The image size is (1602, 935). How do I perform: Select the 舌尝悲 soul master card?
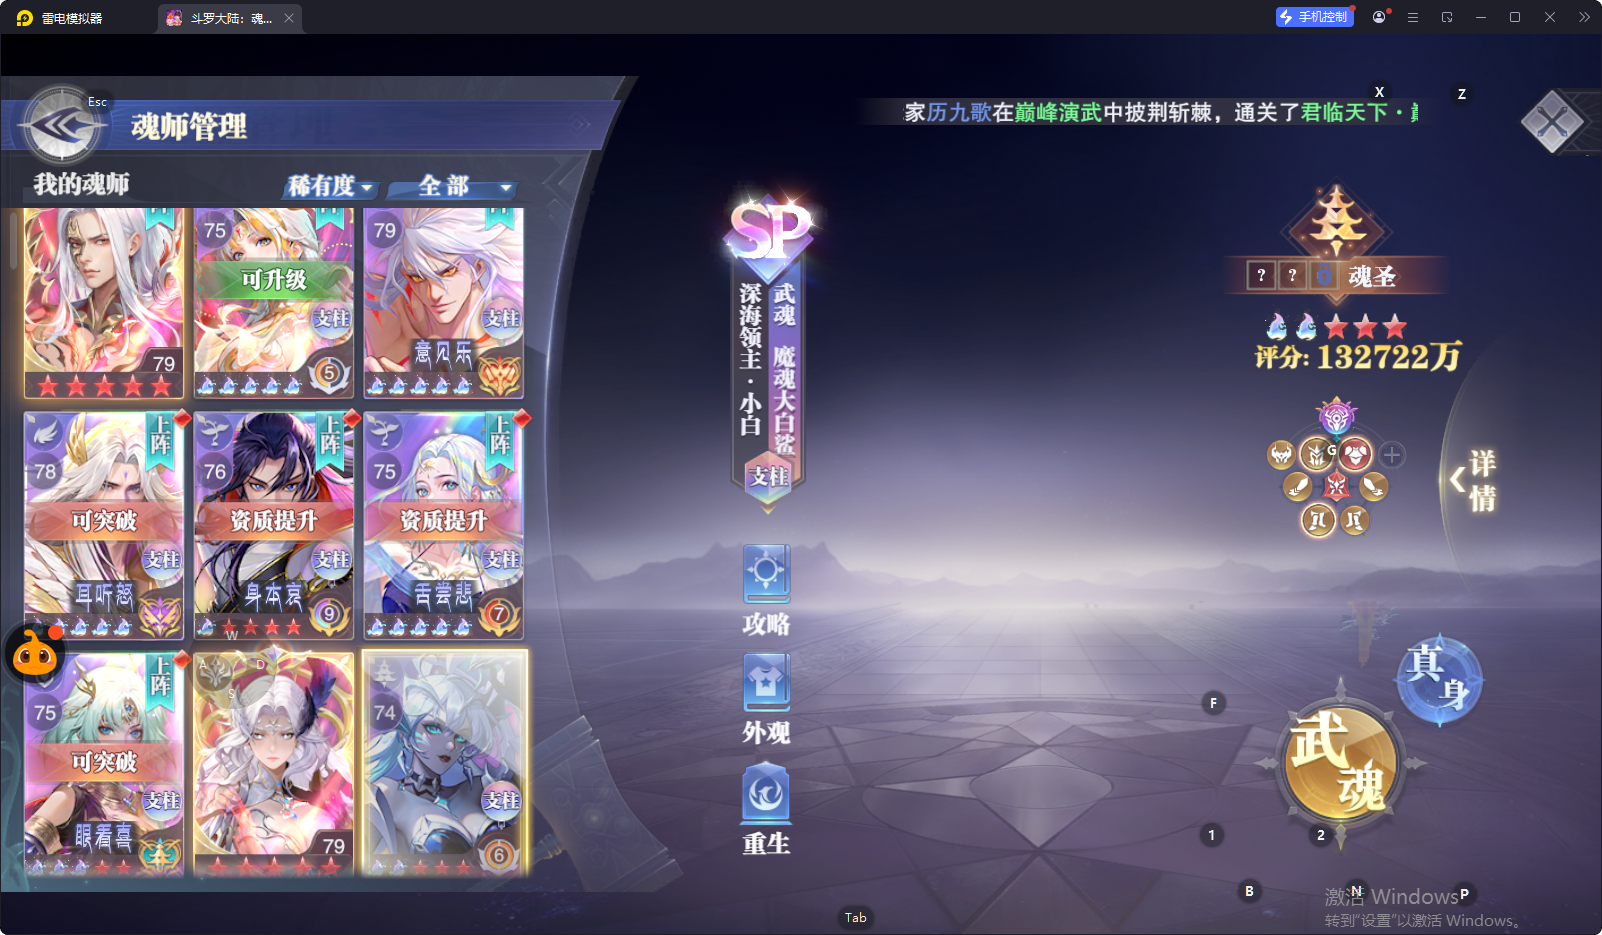point(444,525)
